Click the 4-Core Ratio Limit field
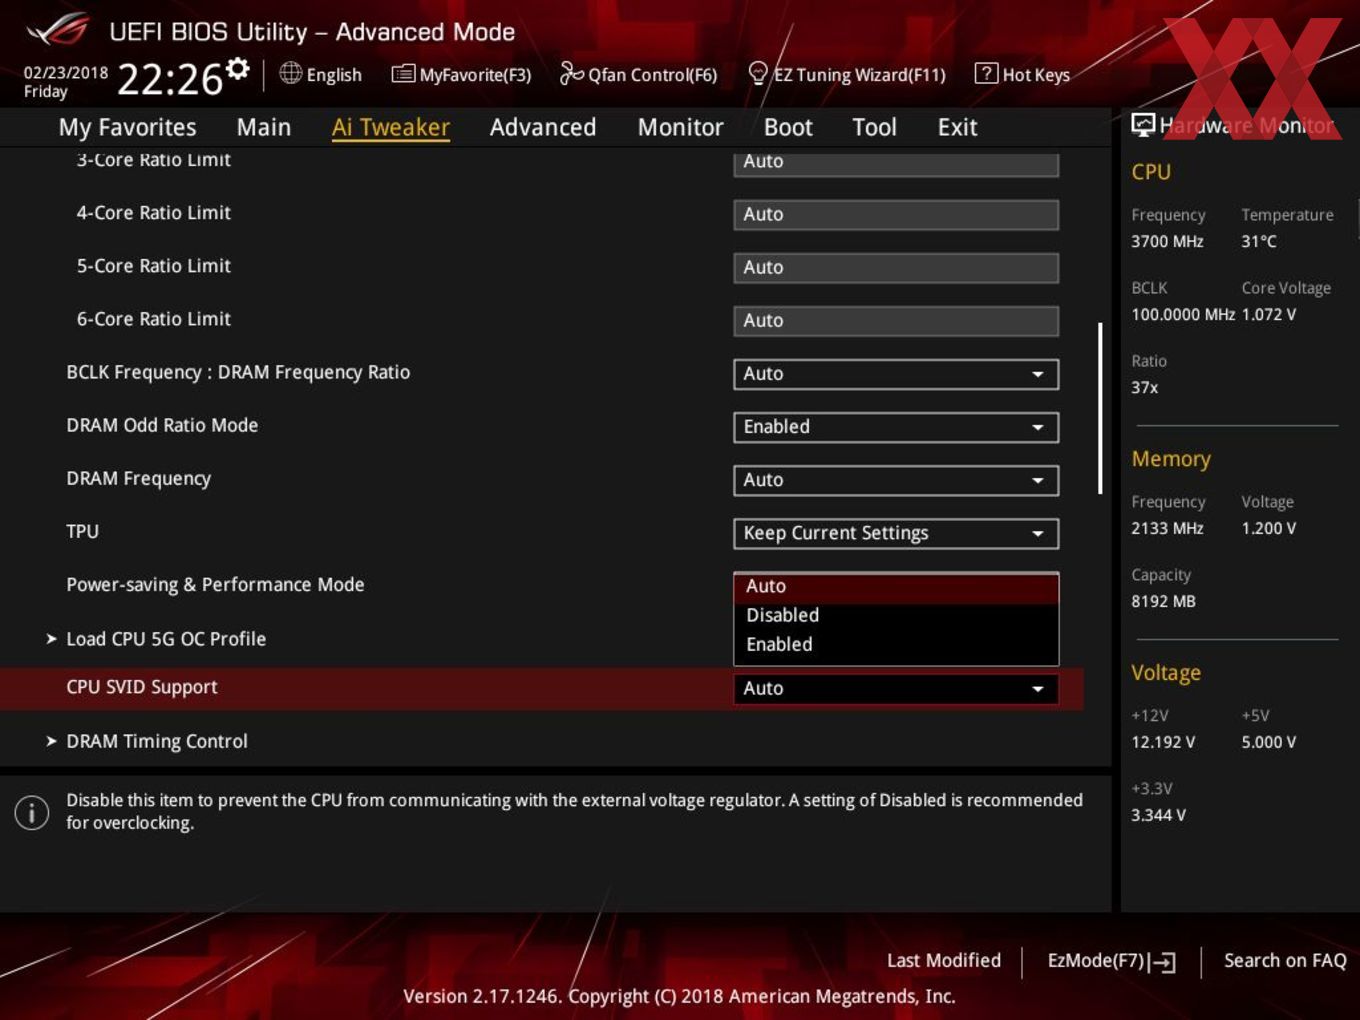The height and width of the screenshot is (1020, 1360). pyautogui.click(x=896, y=214)
